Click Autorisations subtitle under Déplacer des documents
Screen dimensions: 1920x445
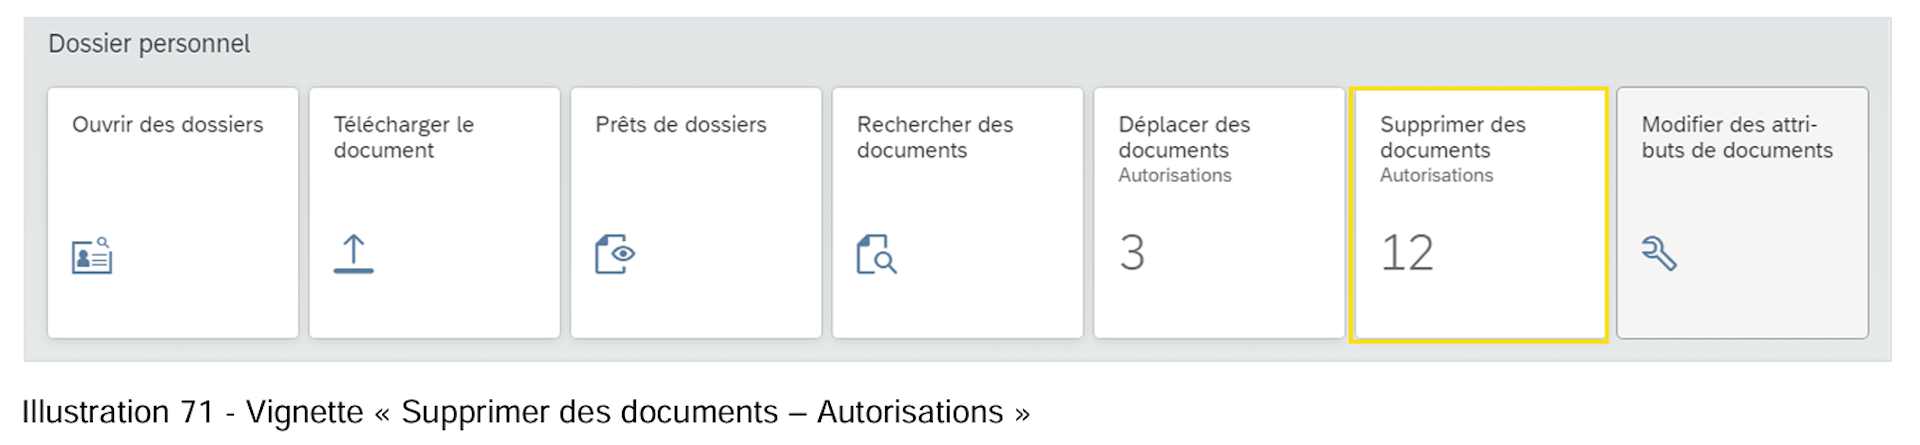point(1175,176)
